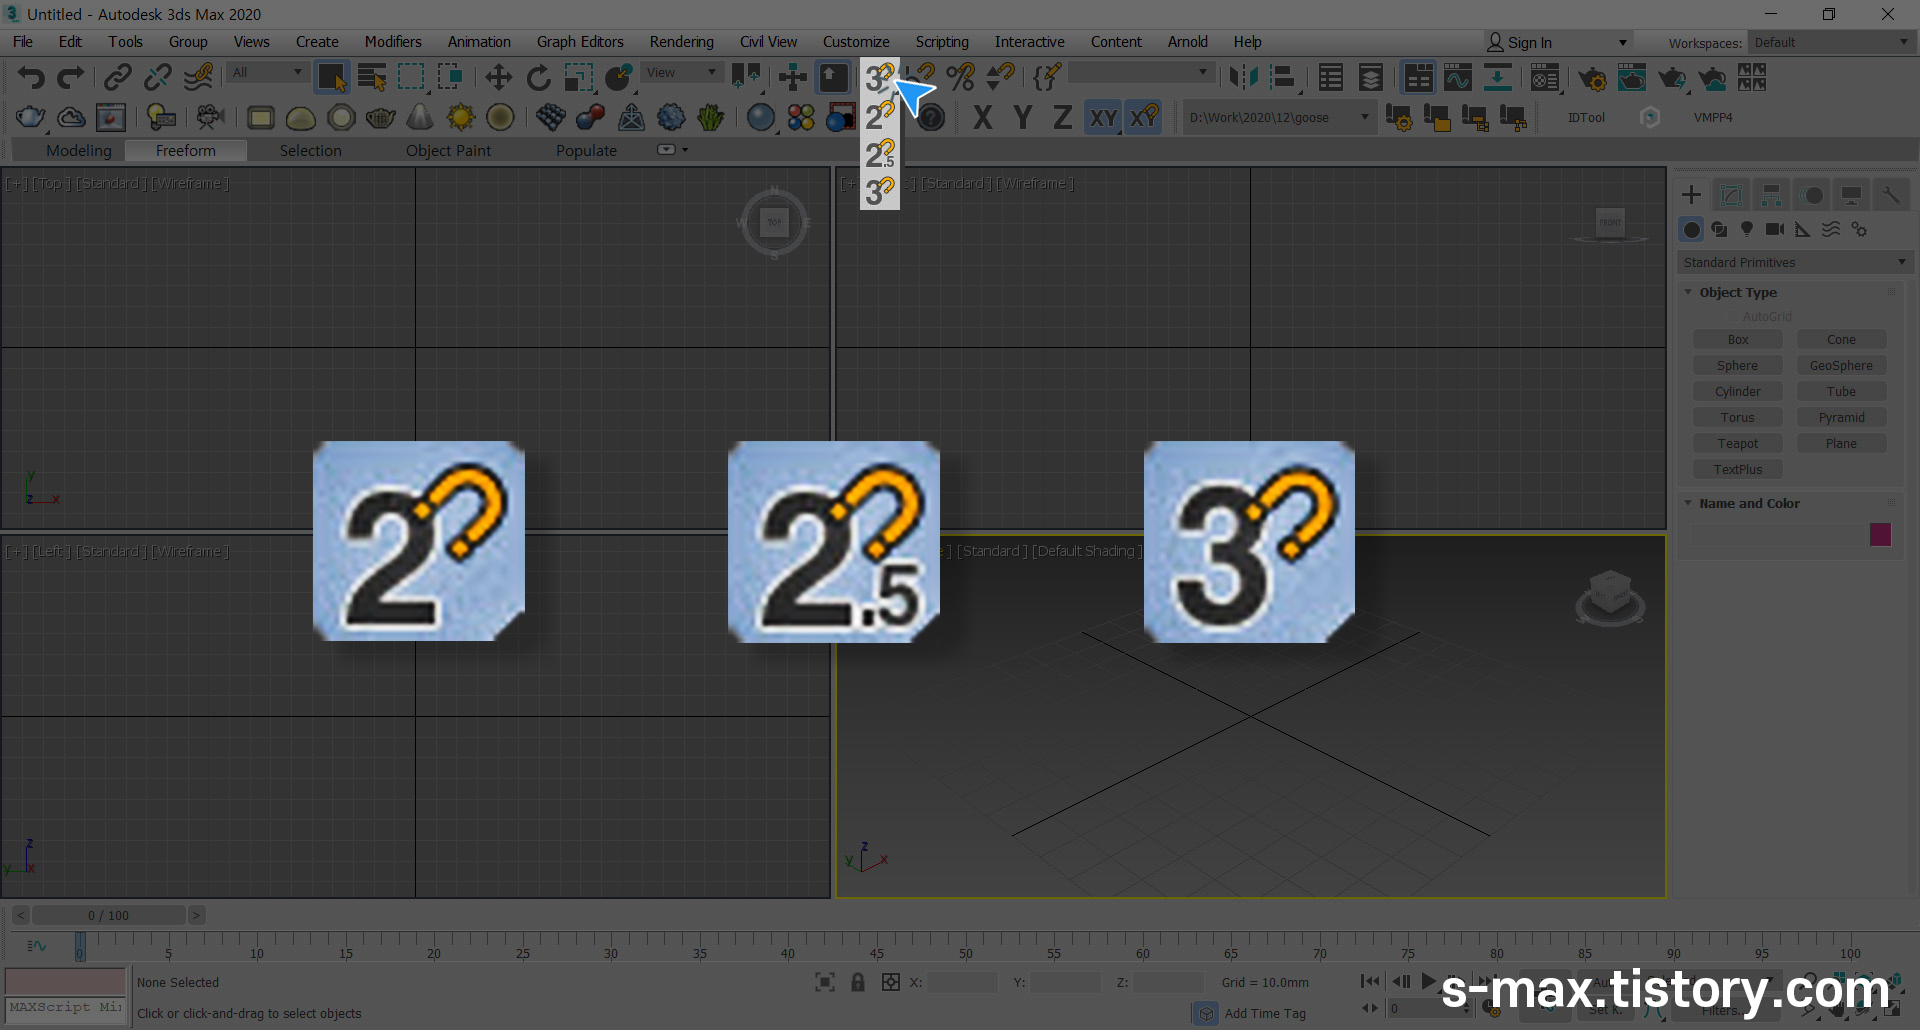Select the Select and Link tool

coord(118,77)
